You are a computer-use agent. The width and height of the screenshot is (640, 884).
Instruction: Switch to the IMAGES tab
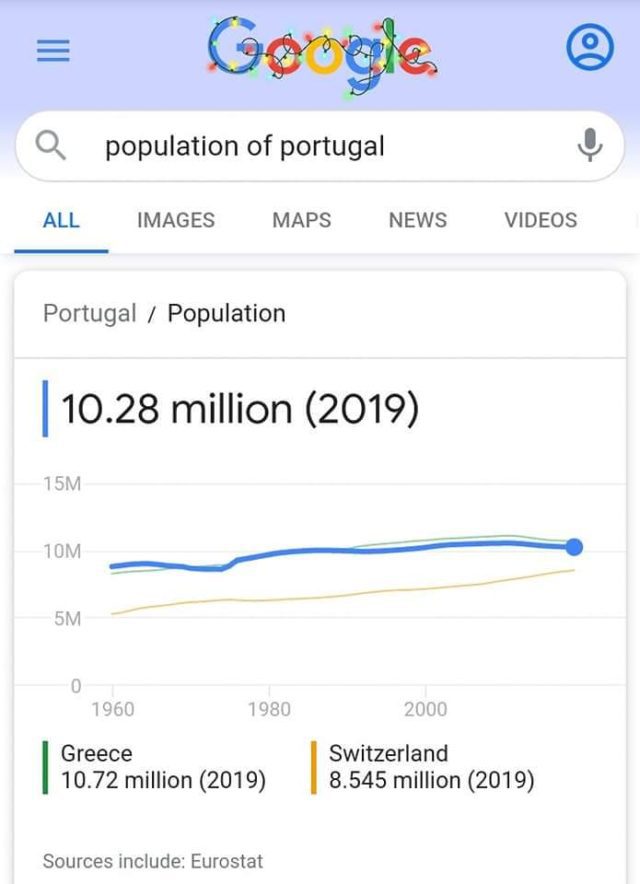pos(175,220)
